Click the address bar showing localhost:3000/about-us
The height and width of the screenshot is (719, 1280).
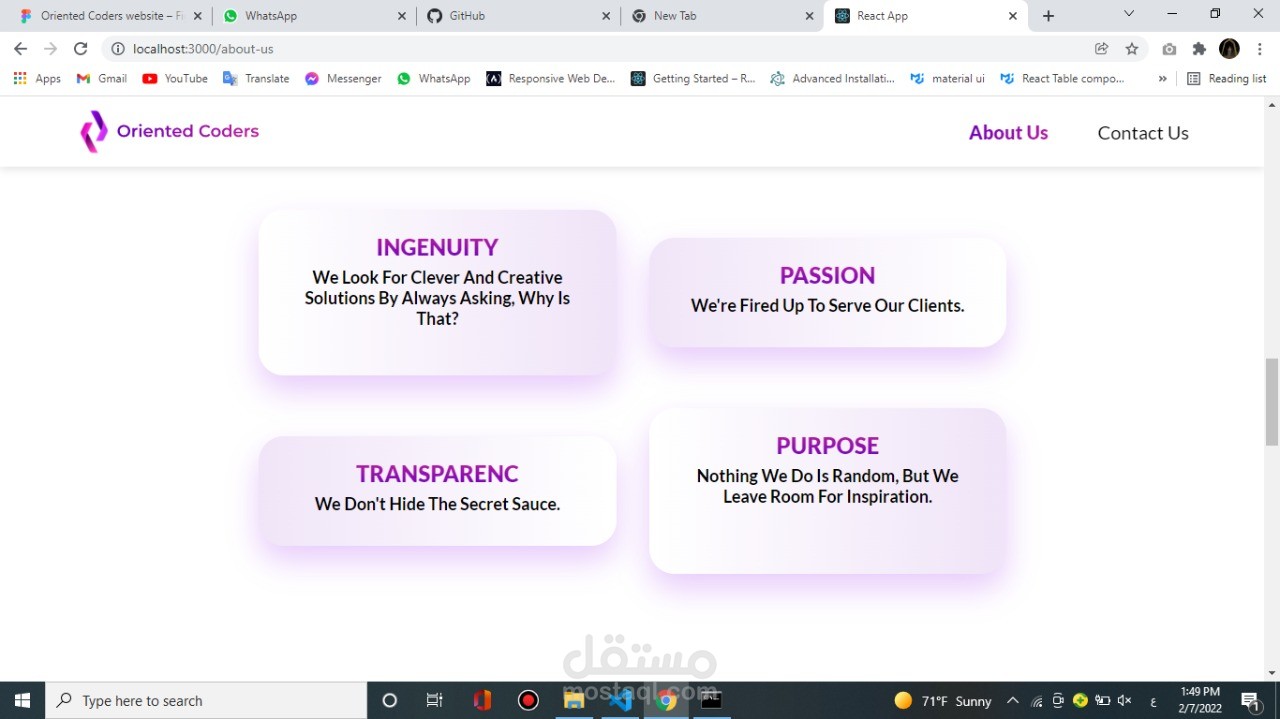(600, 48)
